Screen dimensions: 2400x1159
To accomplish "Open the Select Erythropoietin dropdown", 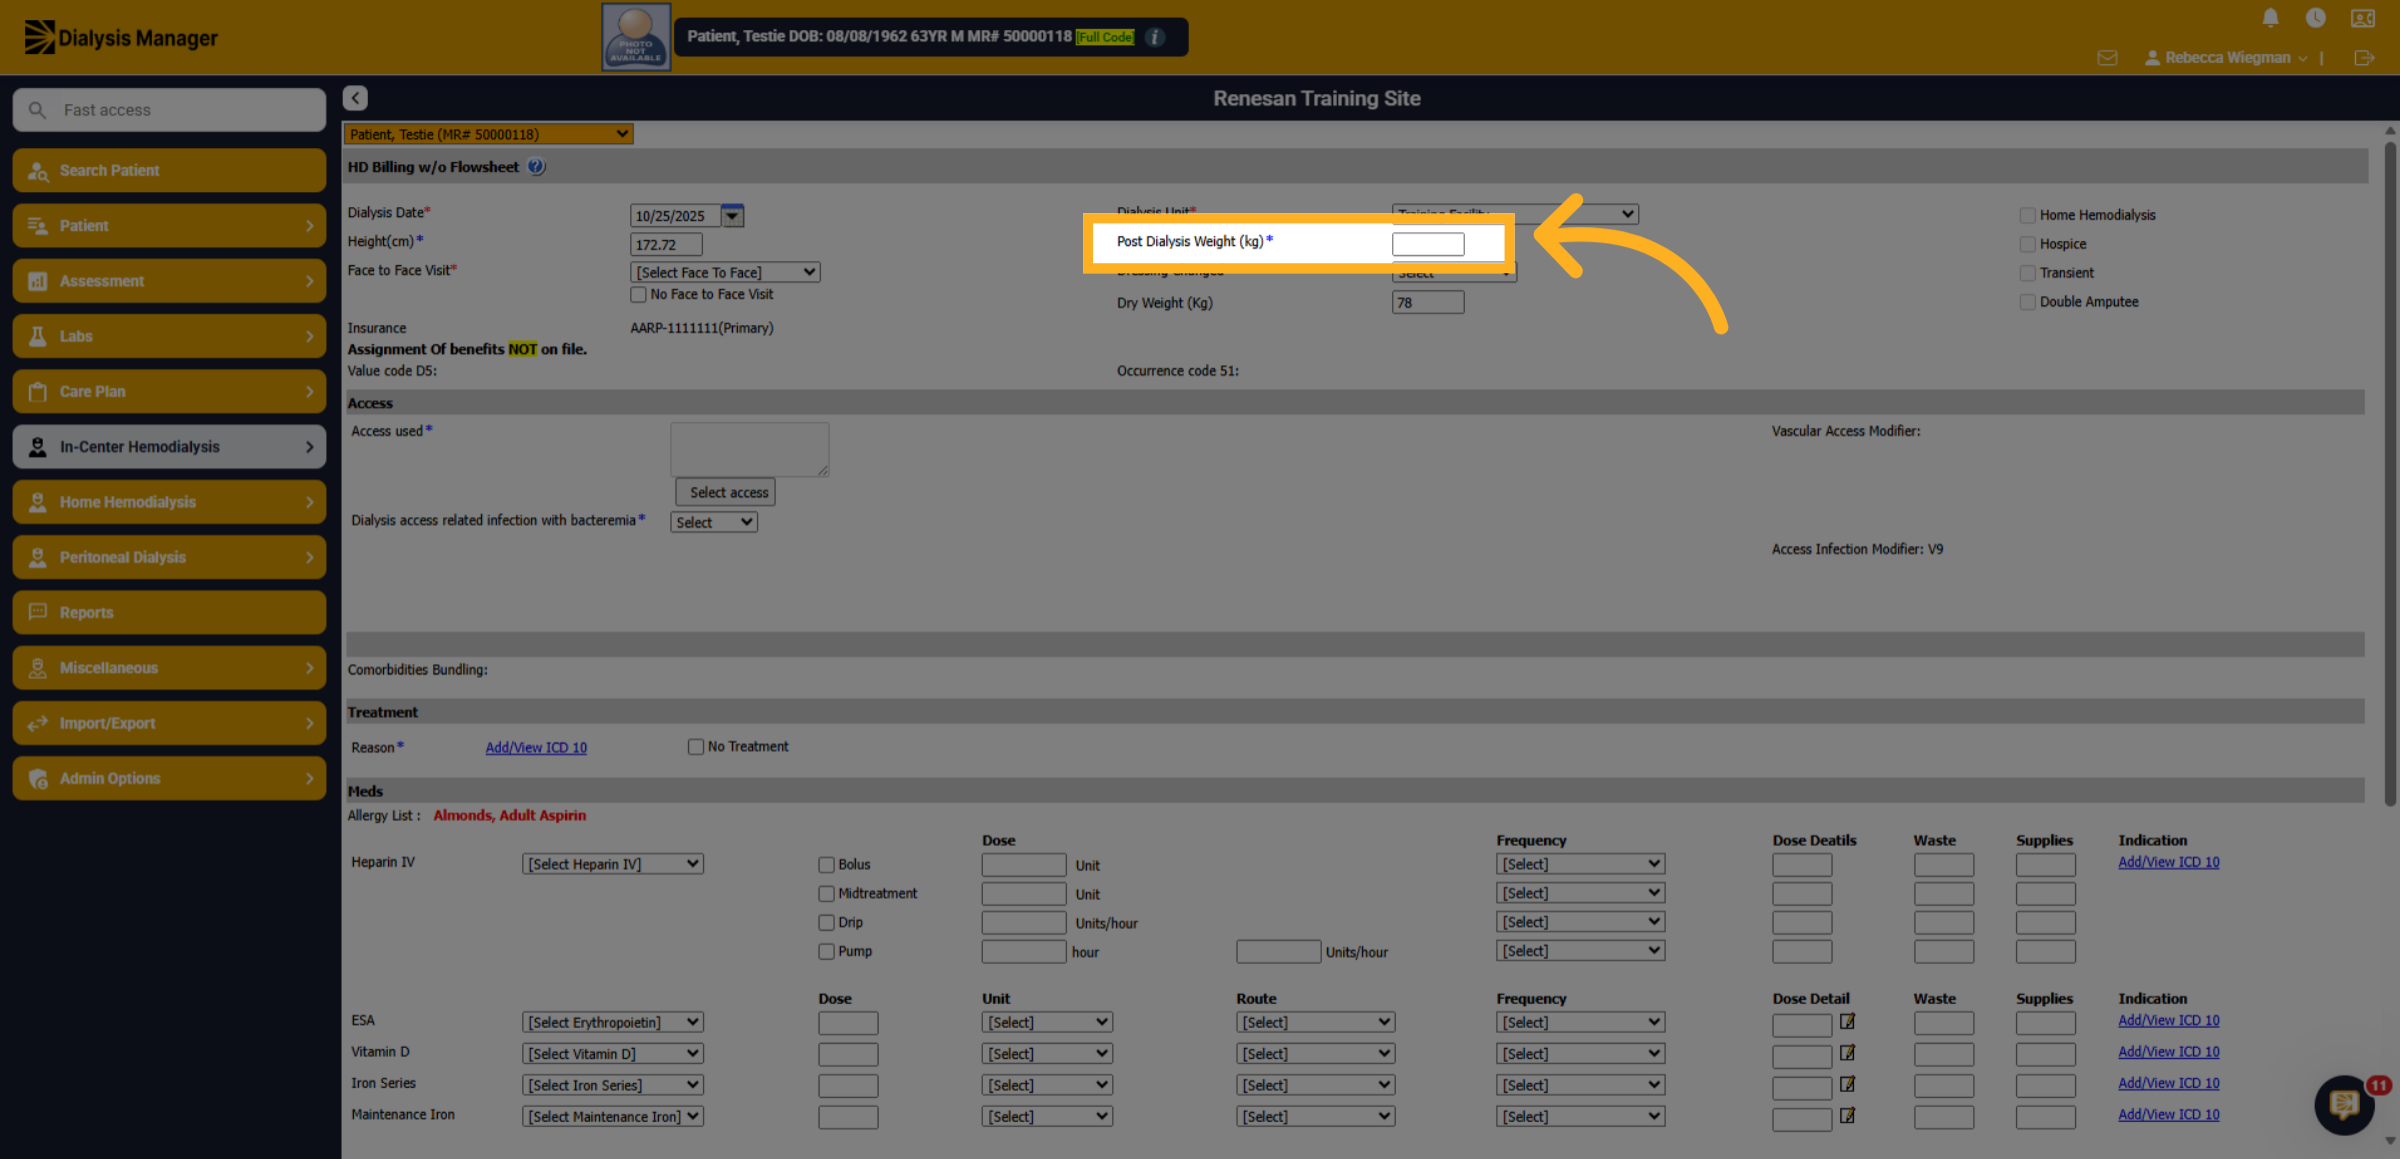I will (613, 1022).
